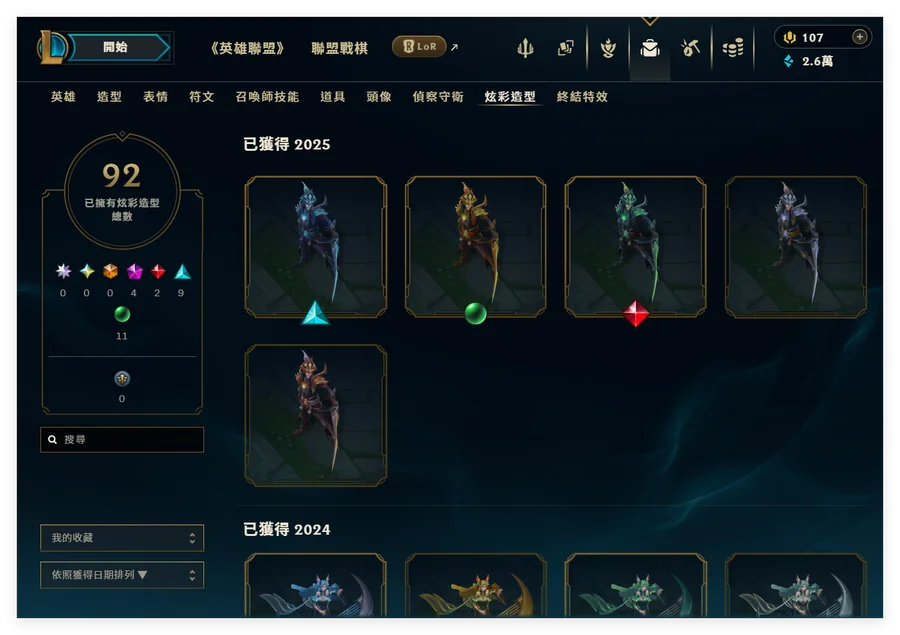
Task: Click the magenta gem filter icon
Action: coord(134,271)
